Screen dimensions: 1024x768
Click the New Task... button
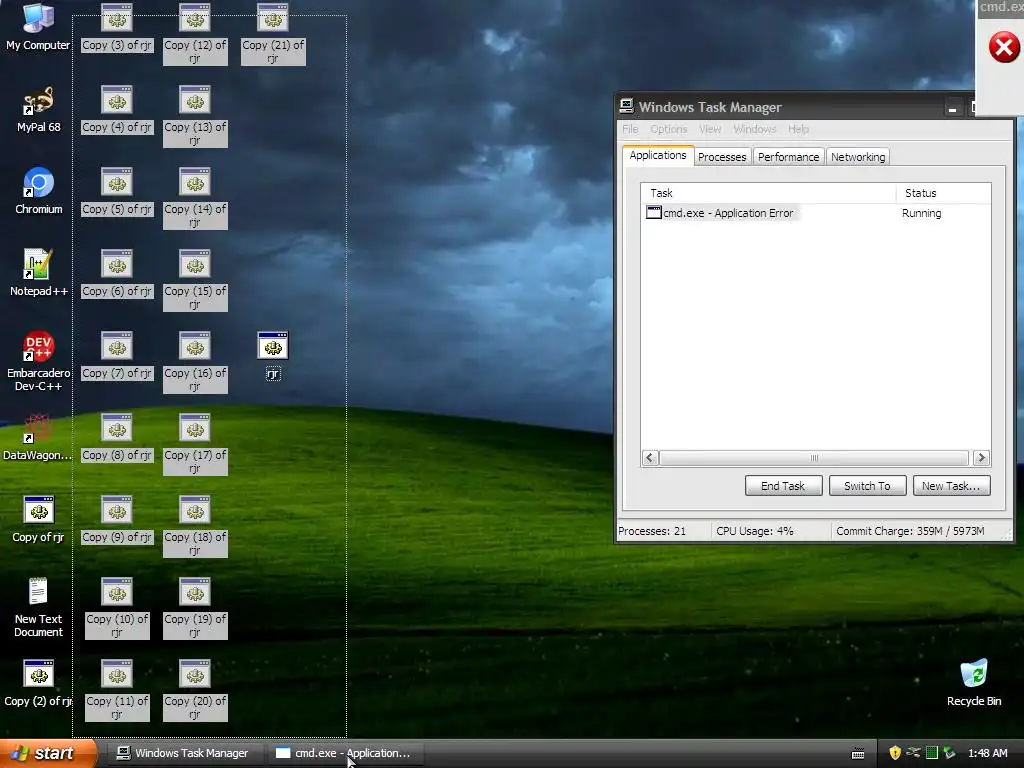coord(951,486)
